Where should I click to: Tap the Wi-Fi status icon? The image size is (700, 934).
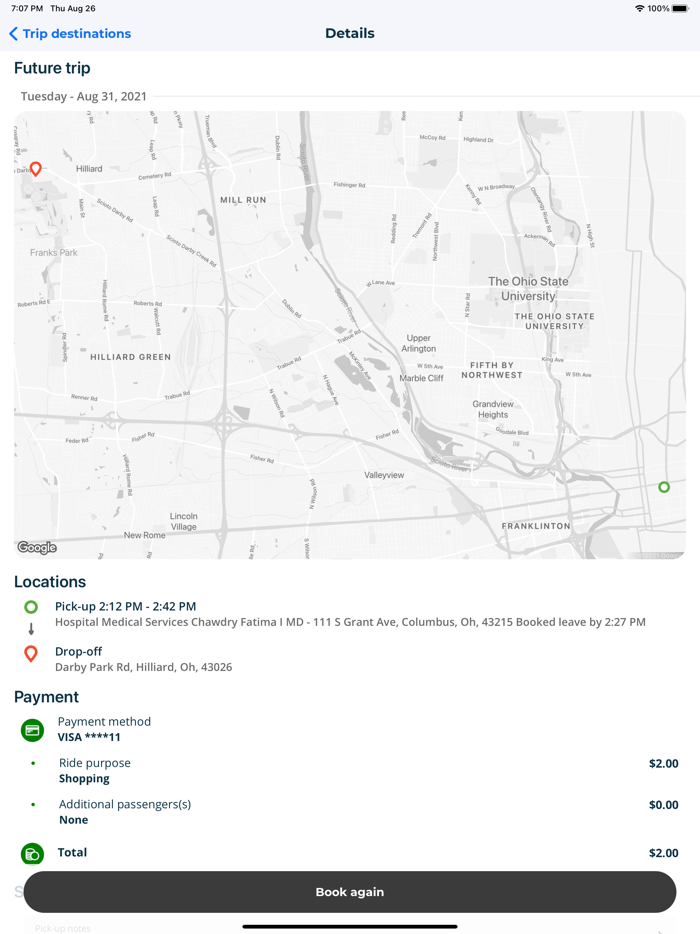pyautogui.click(x=639, y=8)
